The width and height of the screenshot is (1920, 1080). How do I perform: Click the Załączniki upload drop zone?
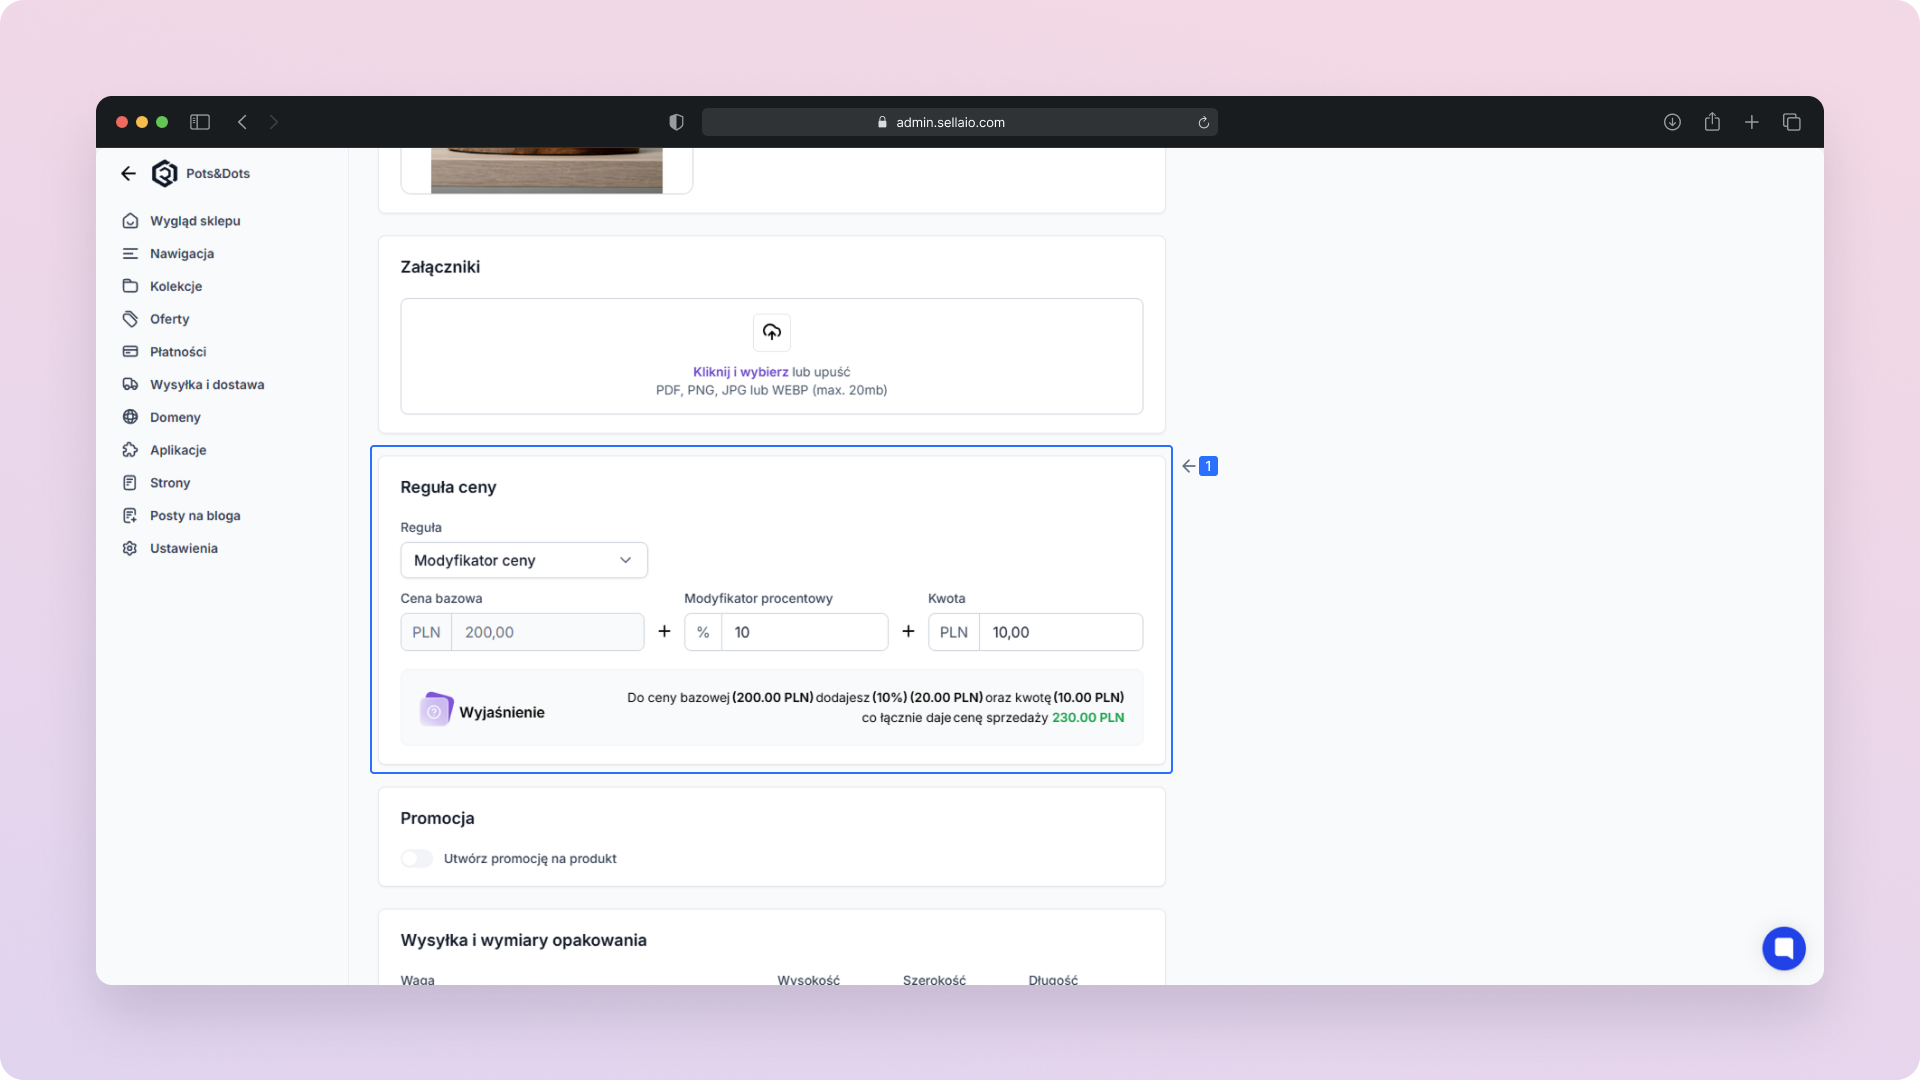click(x=771, y=356)
